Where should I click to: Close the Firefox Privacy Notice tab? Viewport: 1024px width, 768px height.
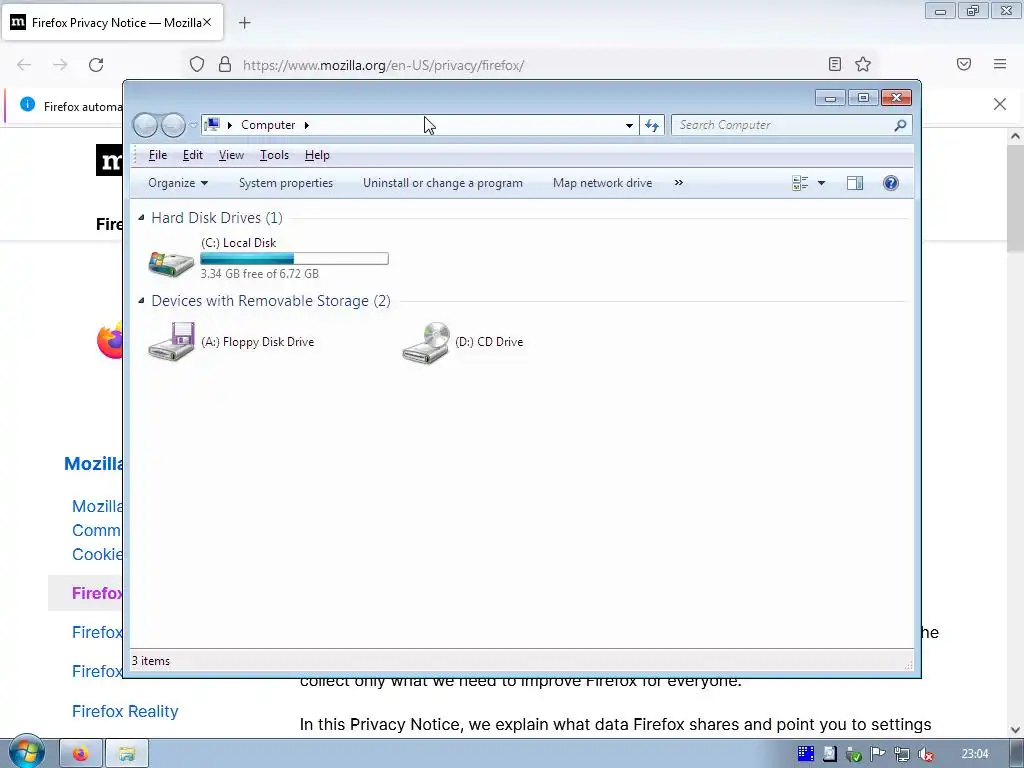pyautogui.click(x=206, y=22)
